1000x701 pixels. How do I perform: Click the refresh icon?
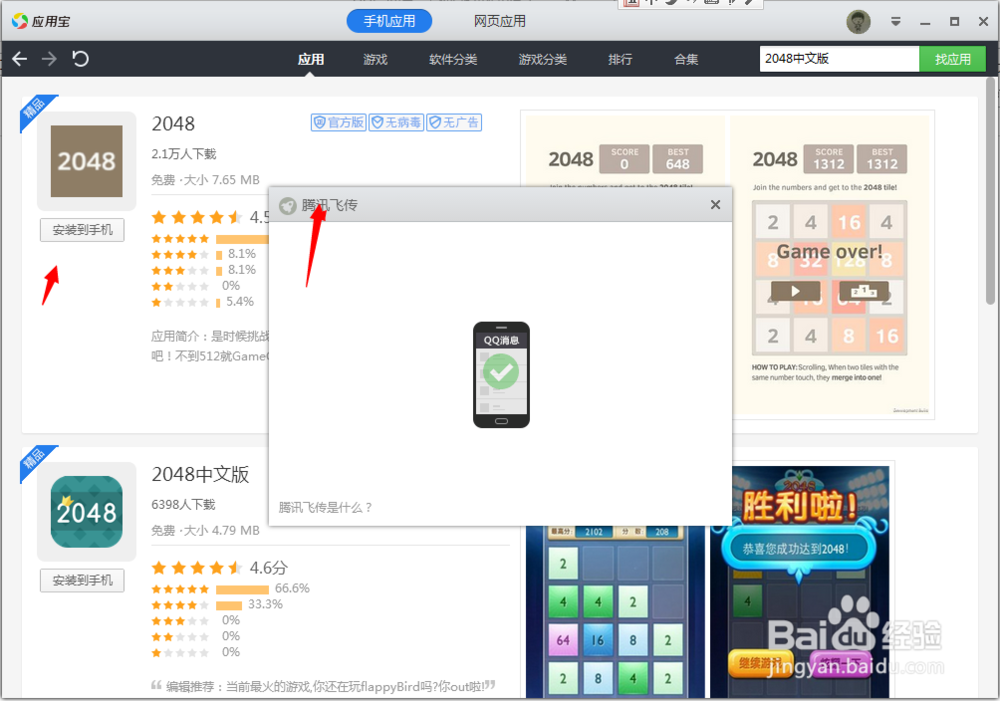80,59
